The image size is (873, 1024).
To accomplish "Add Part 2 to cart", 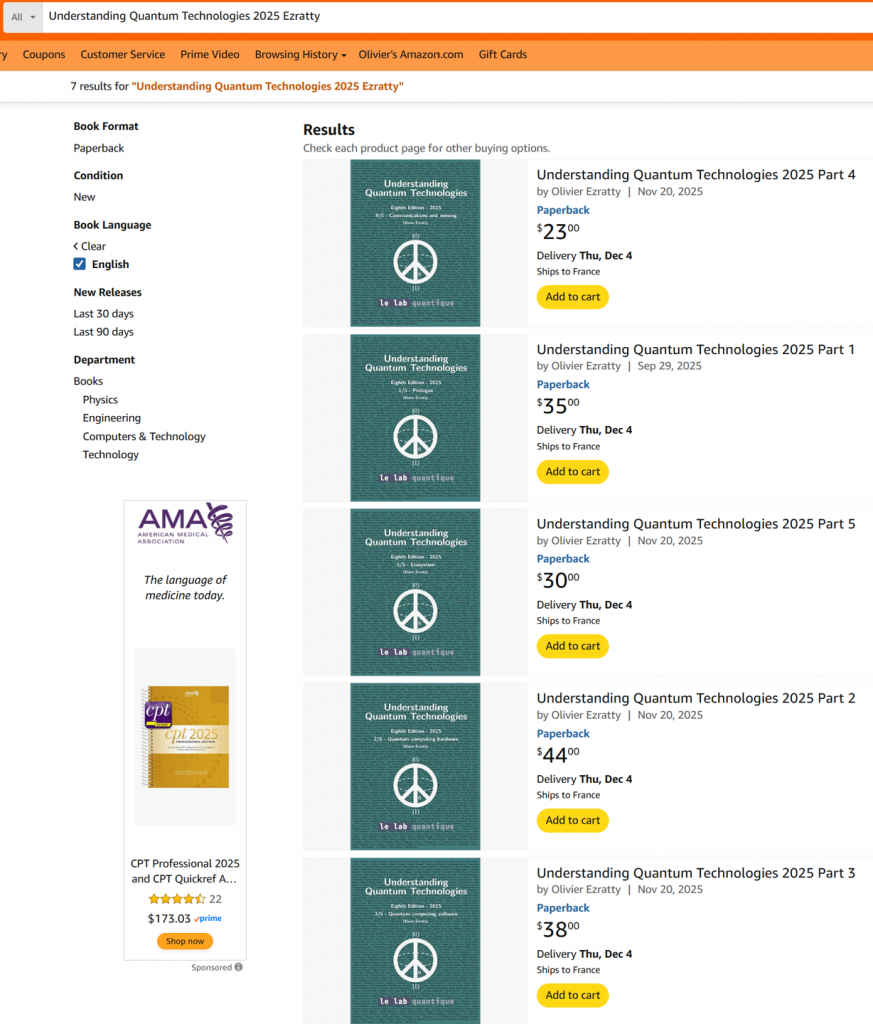I will pos(573,821).
